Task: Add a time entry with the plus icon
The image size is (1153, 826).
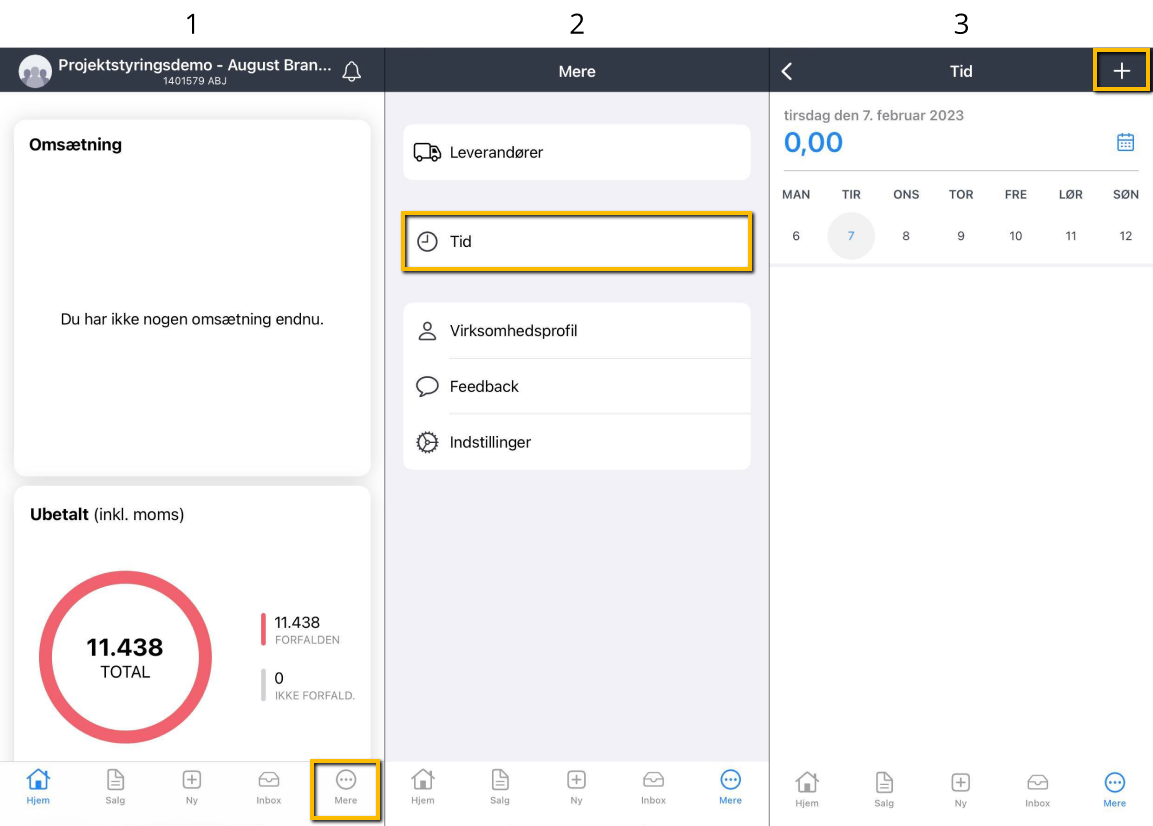Action: coord(1121,71)
